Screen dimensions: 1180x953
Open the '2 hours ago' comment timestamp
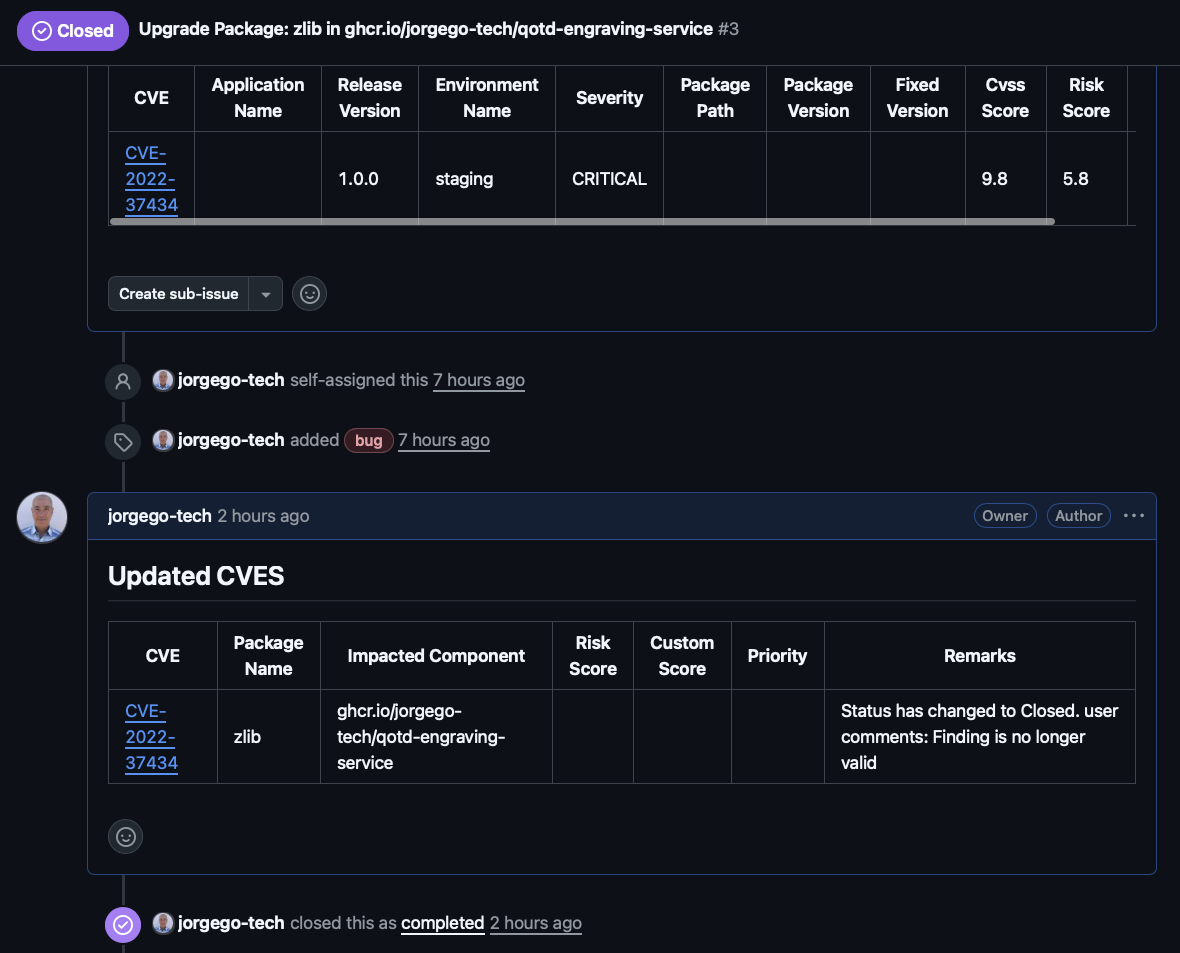(x=263, y=516)
